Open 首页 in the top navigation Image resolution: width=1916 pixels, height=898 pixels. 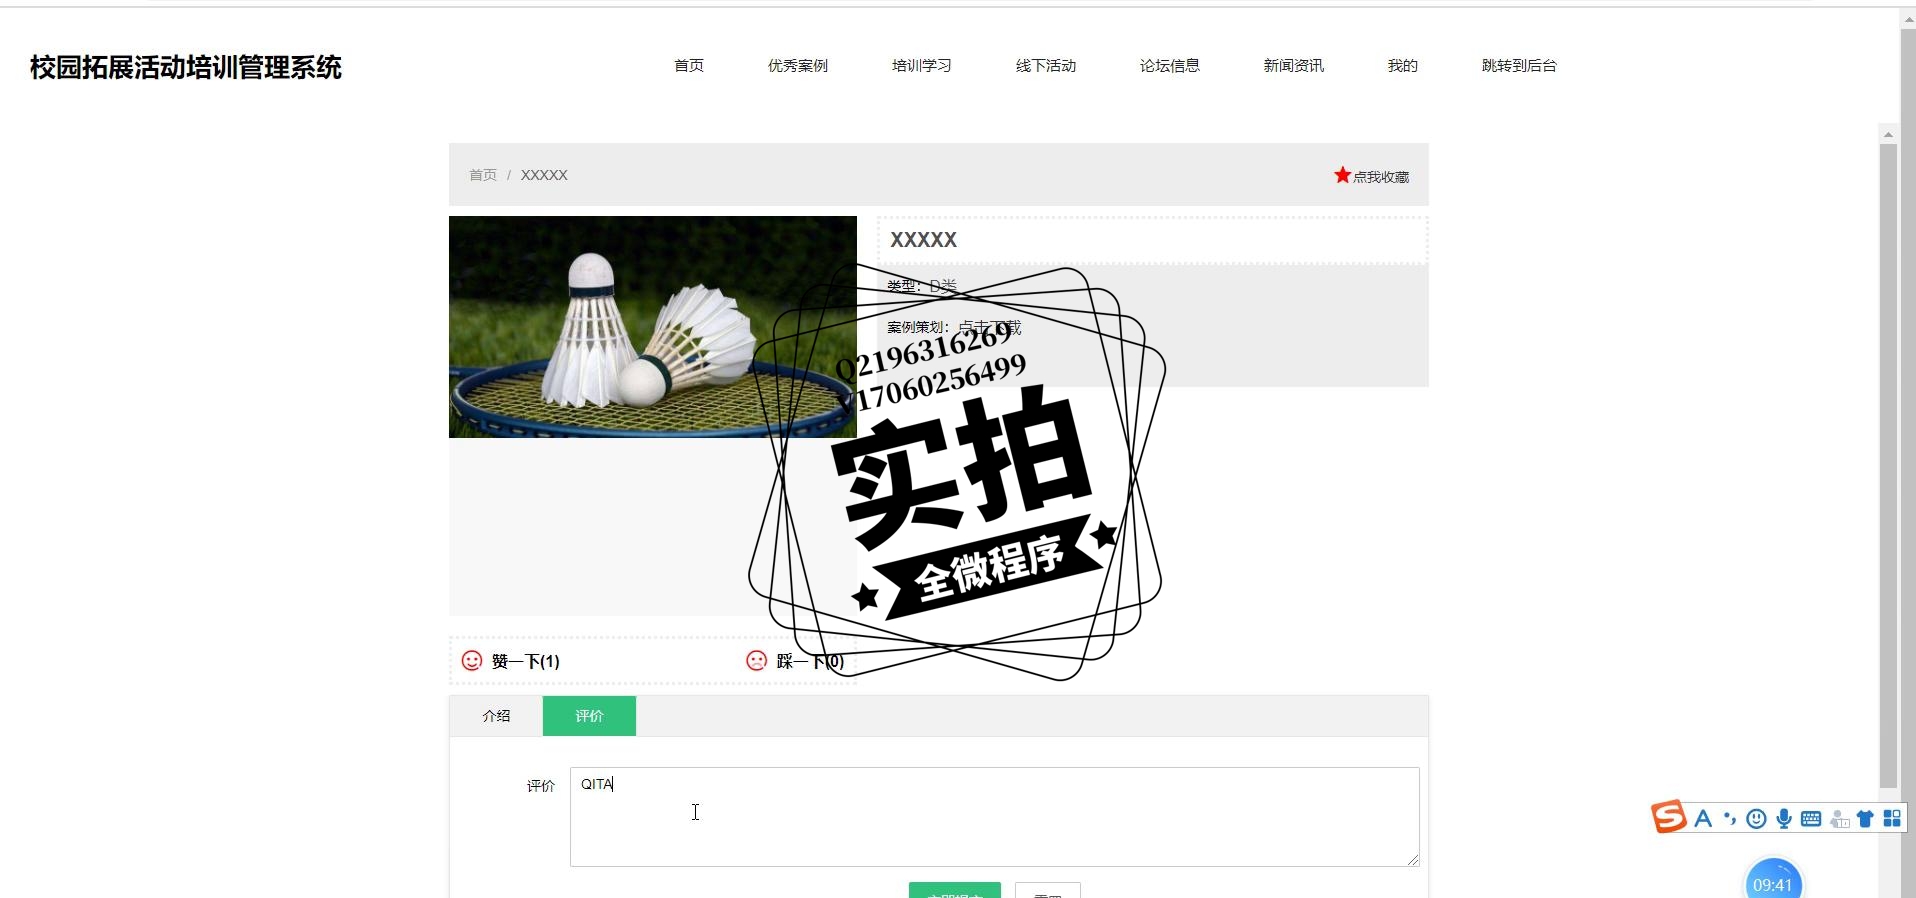(689, 66)
